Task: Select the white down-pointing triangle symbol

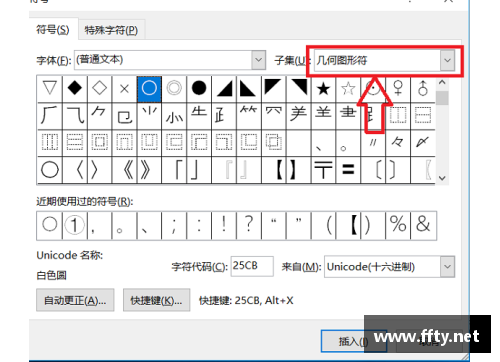Action: click(50, 88)
